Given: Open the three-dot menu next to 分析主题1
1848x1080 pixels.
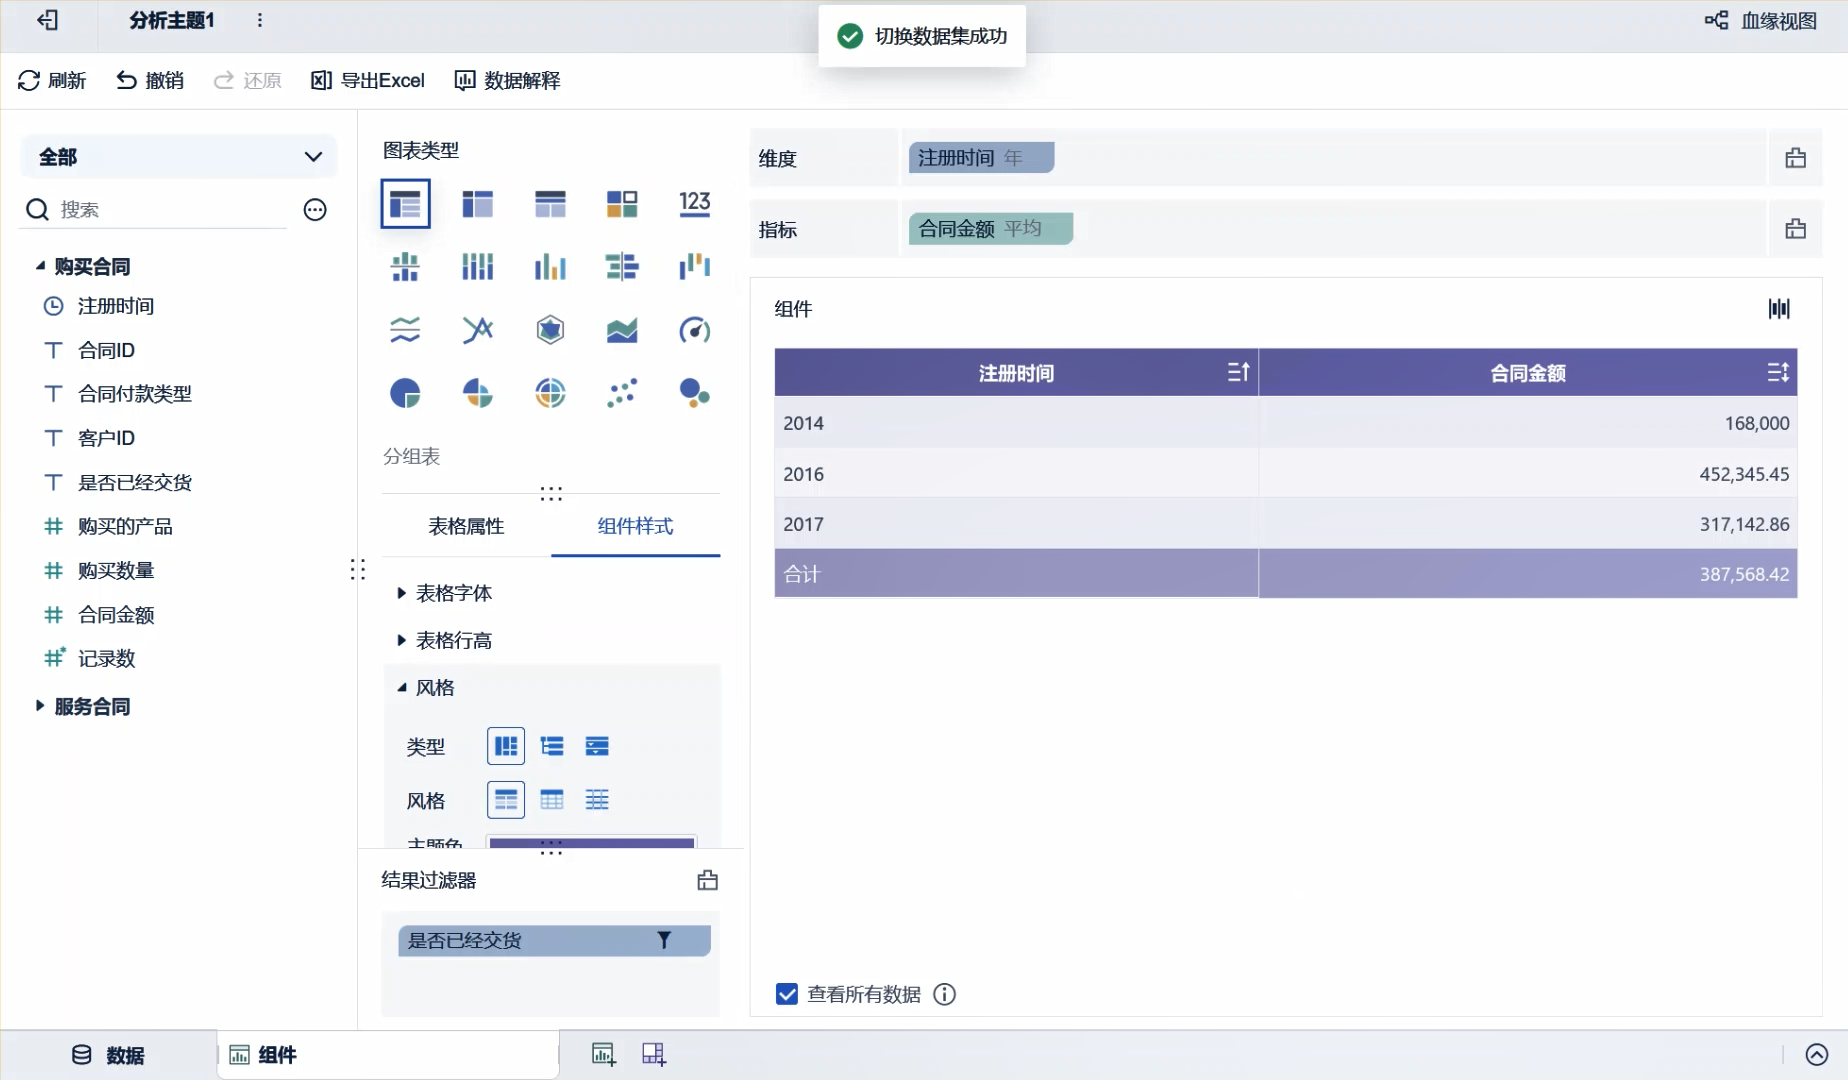Looking at the screenshot, I should tap(260, 20).
